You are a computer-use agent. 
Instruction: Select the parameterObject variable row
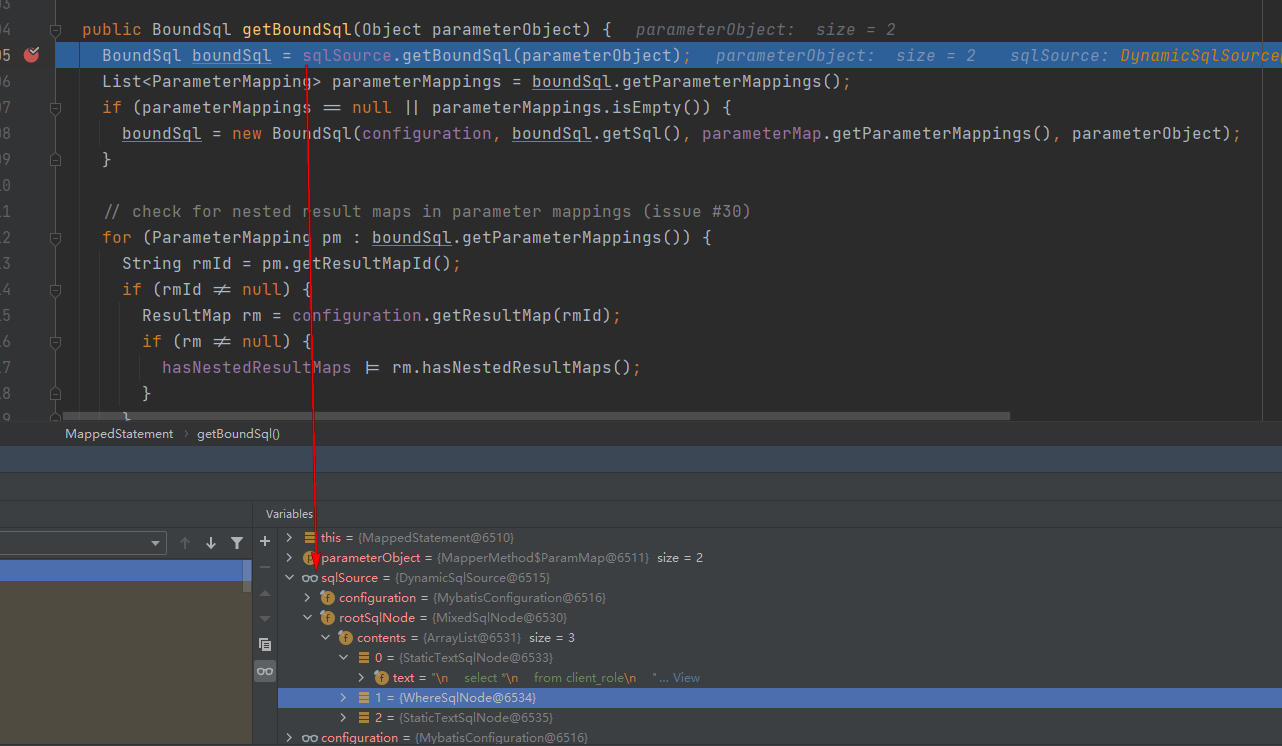(x=780, y=558)
